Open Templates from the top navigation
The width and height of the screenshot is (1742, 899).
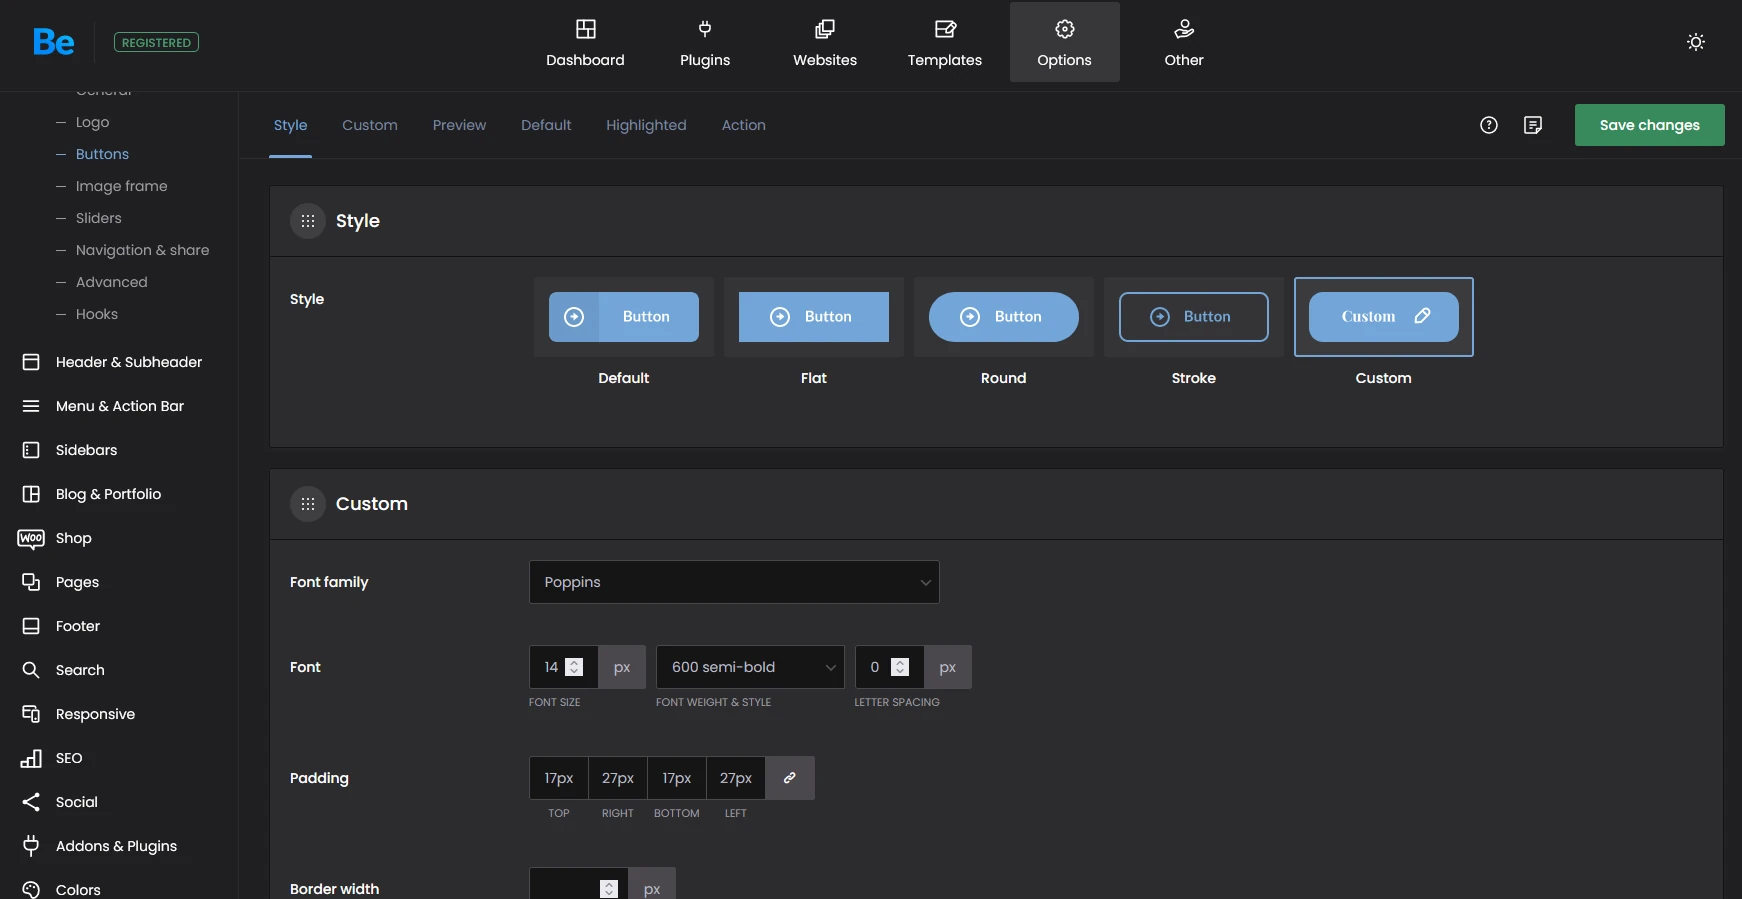pyautogui.click(x=944, y=43)
